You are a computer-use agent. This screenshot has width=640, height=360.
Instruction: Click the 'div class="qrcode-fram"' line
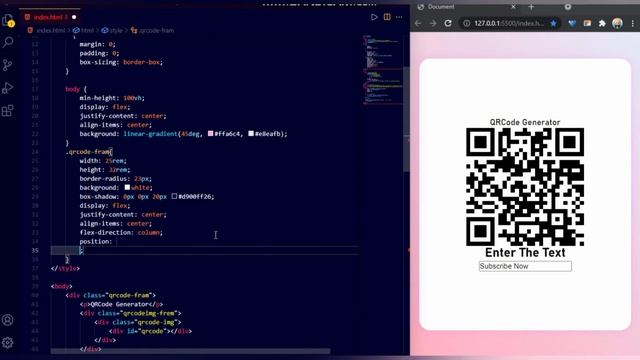coord(111,295)
